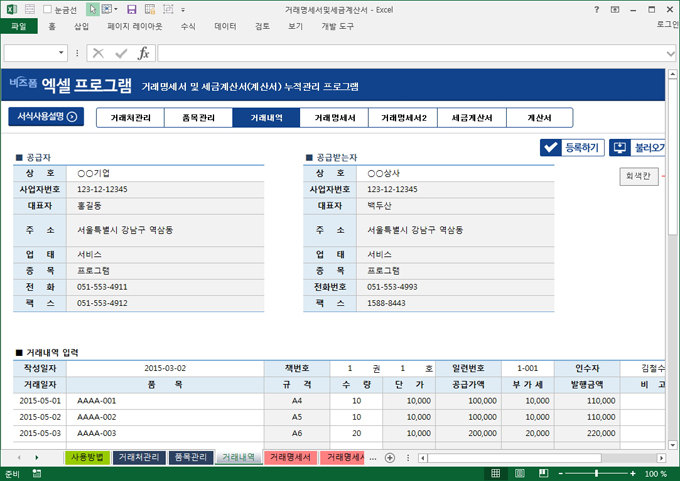680x481 pixels.
Task: Open the 데이터 ribbon tab
Action: pyautogui.click(x=225, y=26)
